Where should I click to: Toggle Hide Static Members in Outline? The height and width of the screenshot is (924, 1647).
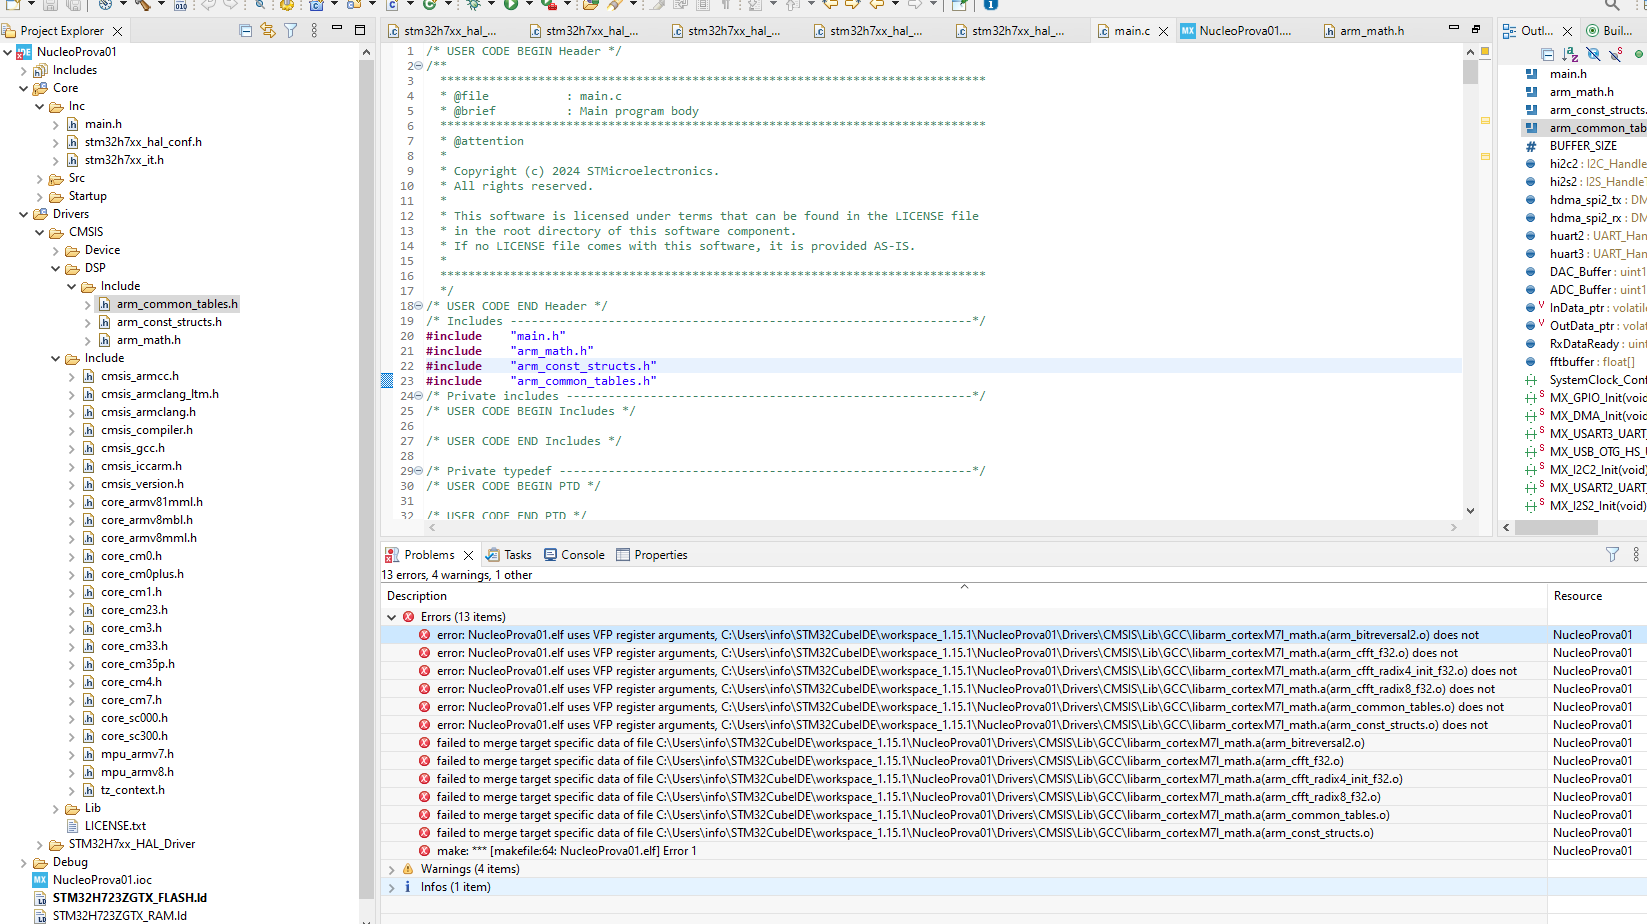tap(1615, 55)
